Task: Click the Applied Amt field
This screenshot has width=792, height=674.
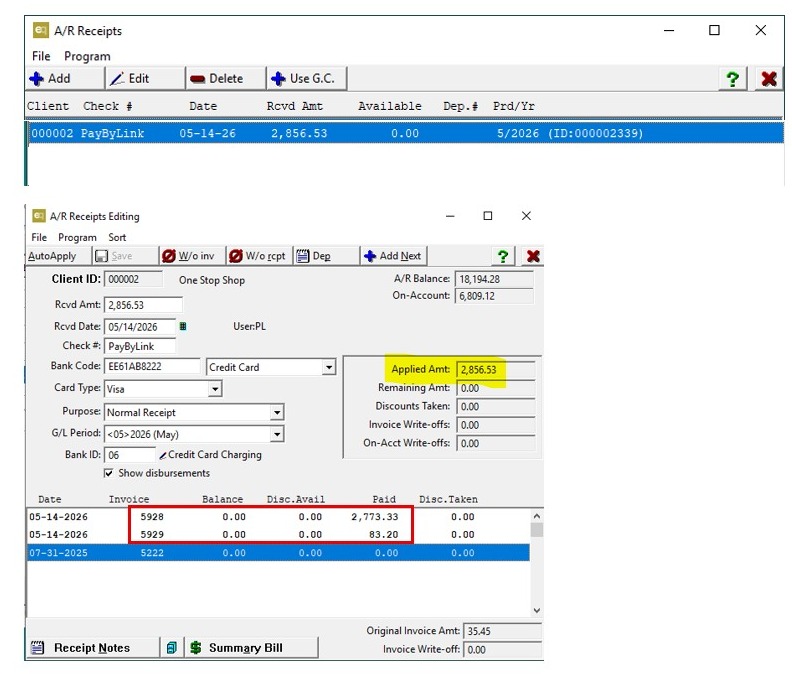Action: 495,369
